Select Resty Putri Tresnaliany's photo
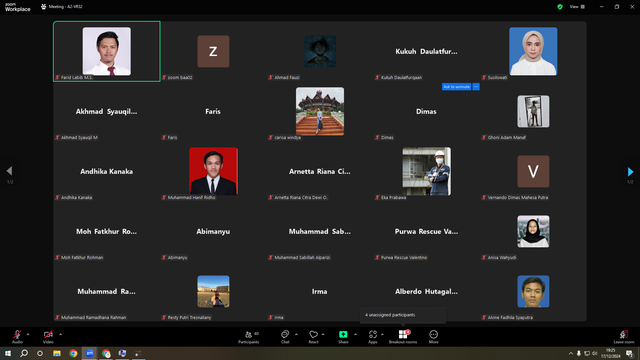The width and height of the screenshot is (640, 360). 213,291
